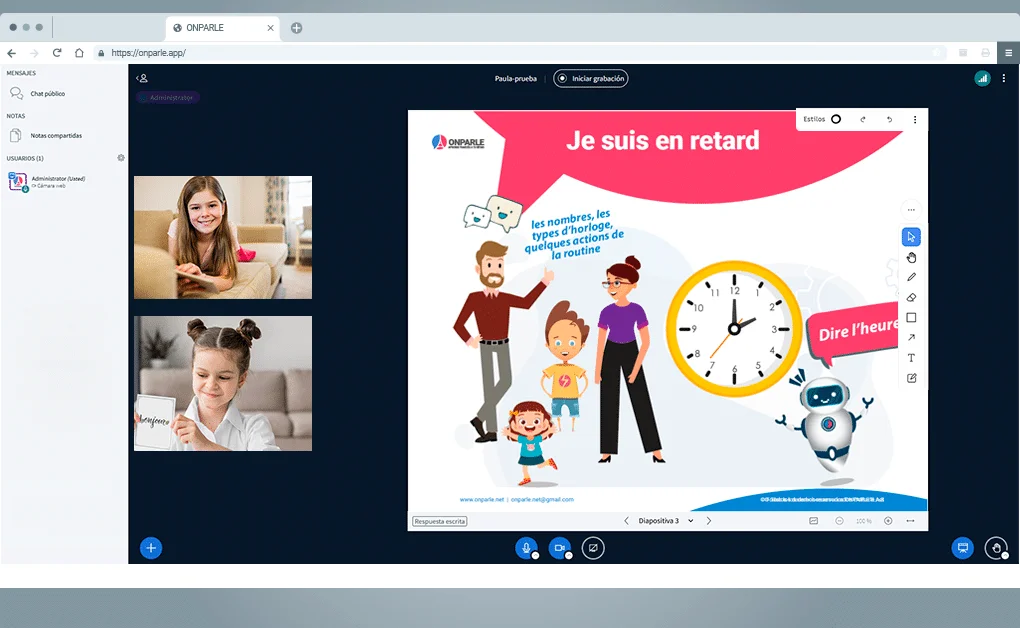Viewport: 1020px width, 628px height.
Task: Go to the next slide with the right arrow
Action: [x=708, y=520]
